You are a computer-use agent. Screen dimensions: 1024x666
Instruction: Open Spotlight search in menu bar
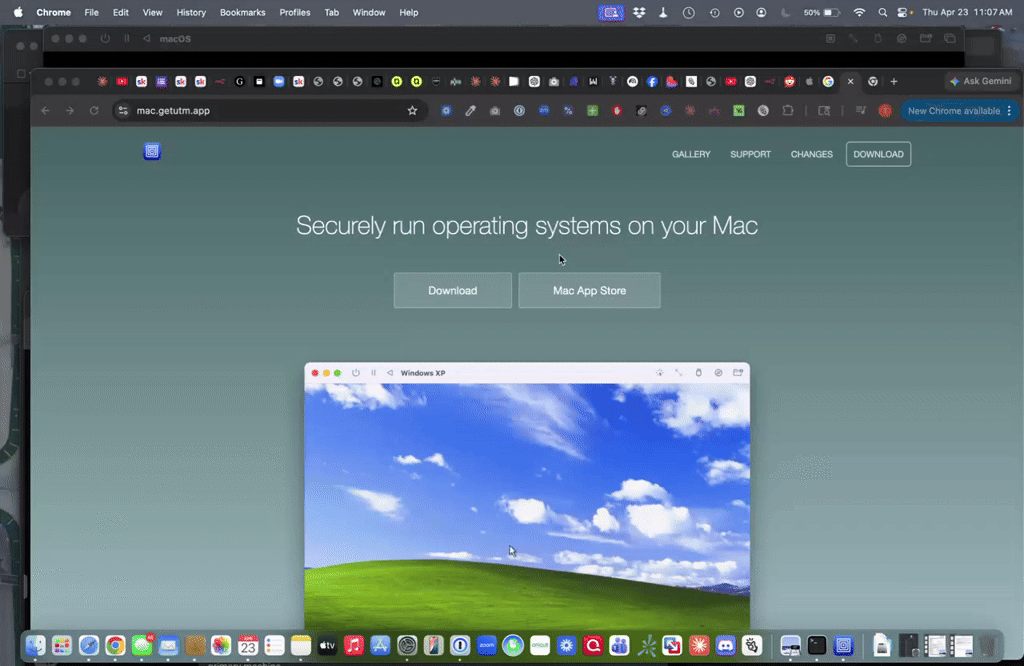coord(882,12)
